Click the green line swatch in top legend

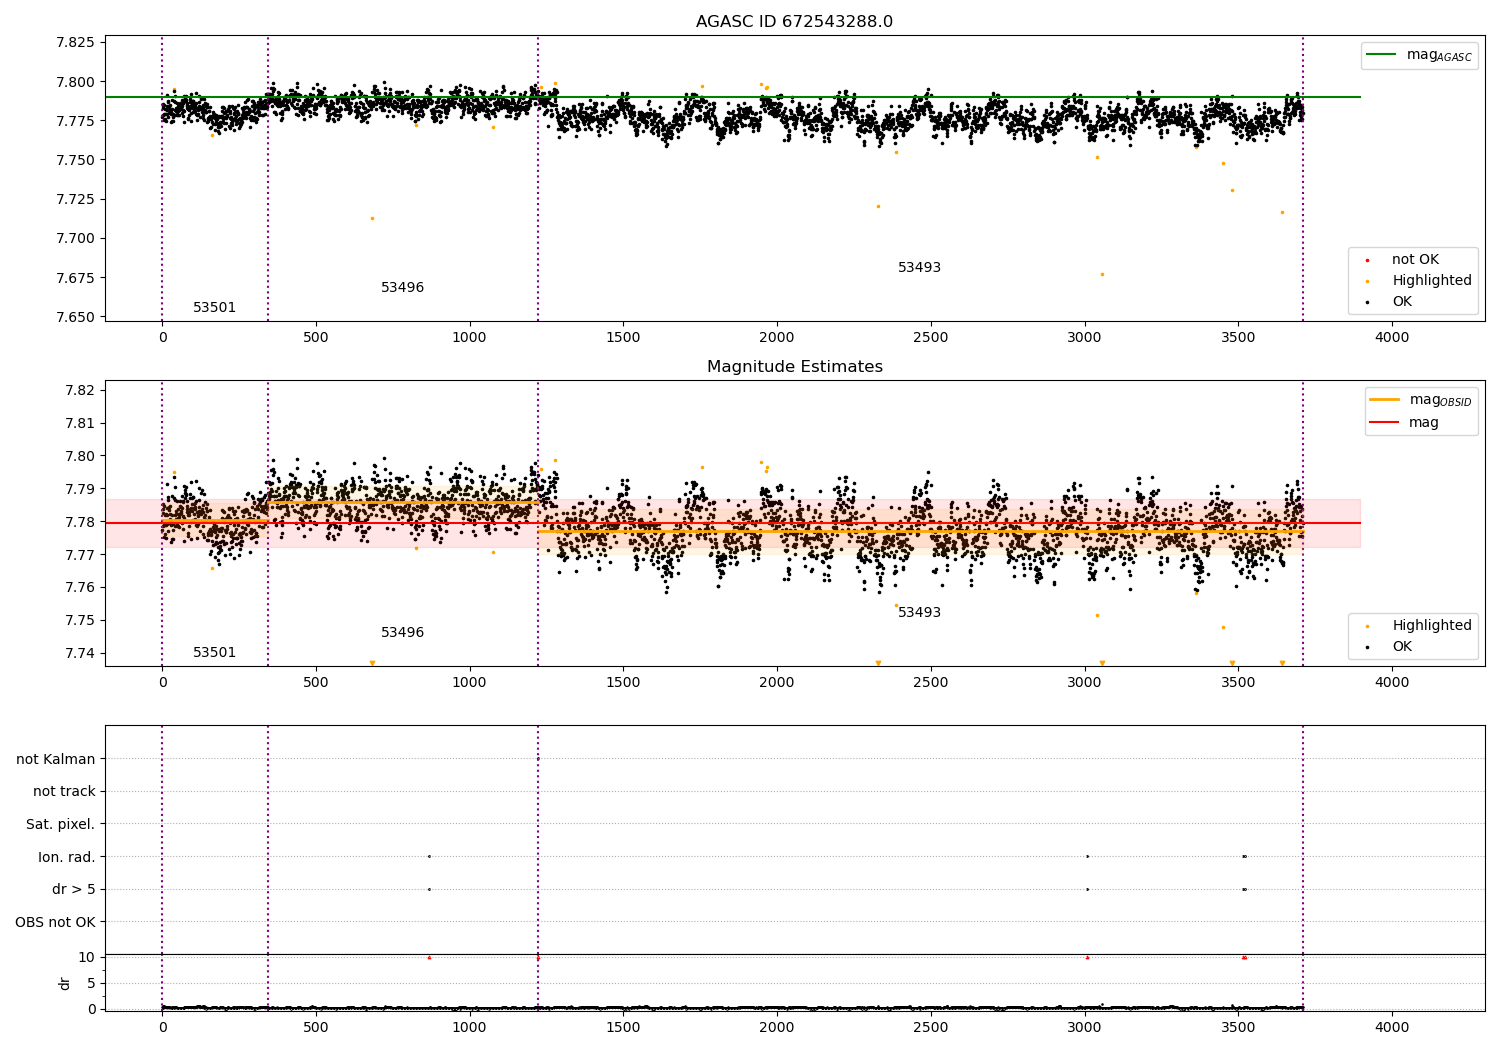(1382, 55)
